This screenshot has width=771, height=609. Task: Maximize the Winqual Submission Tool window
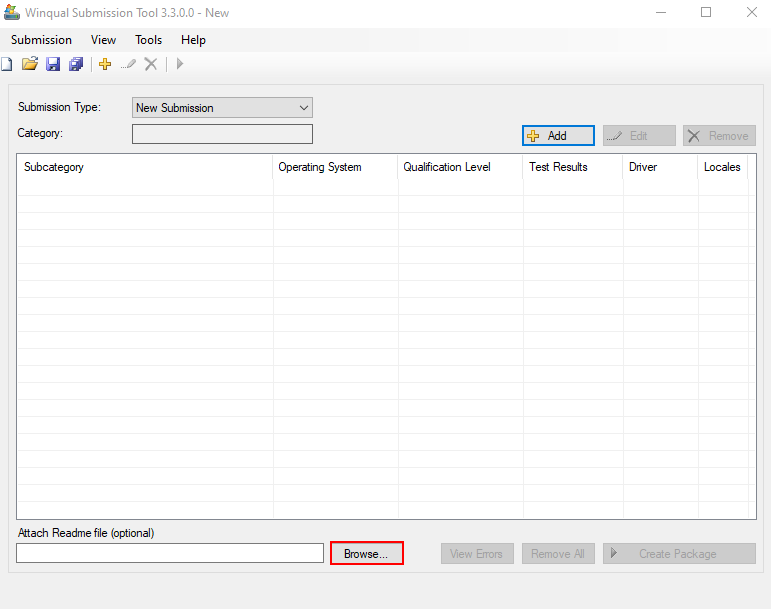(x=706, y=12)
